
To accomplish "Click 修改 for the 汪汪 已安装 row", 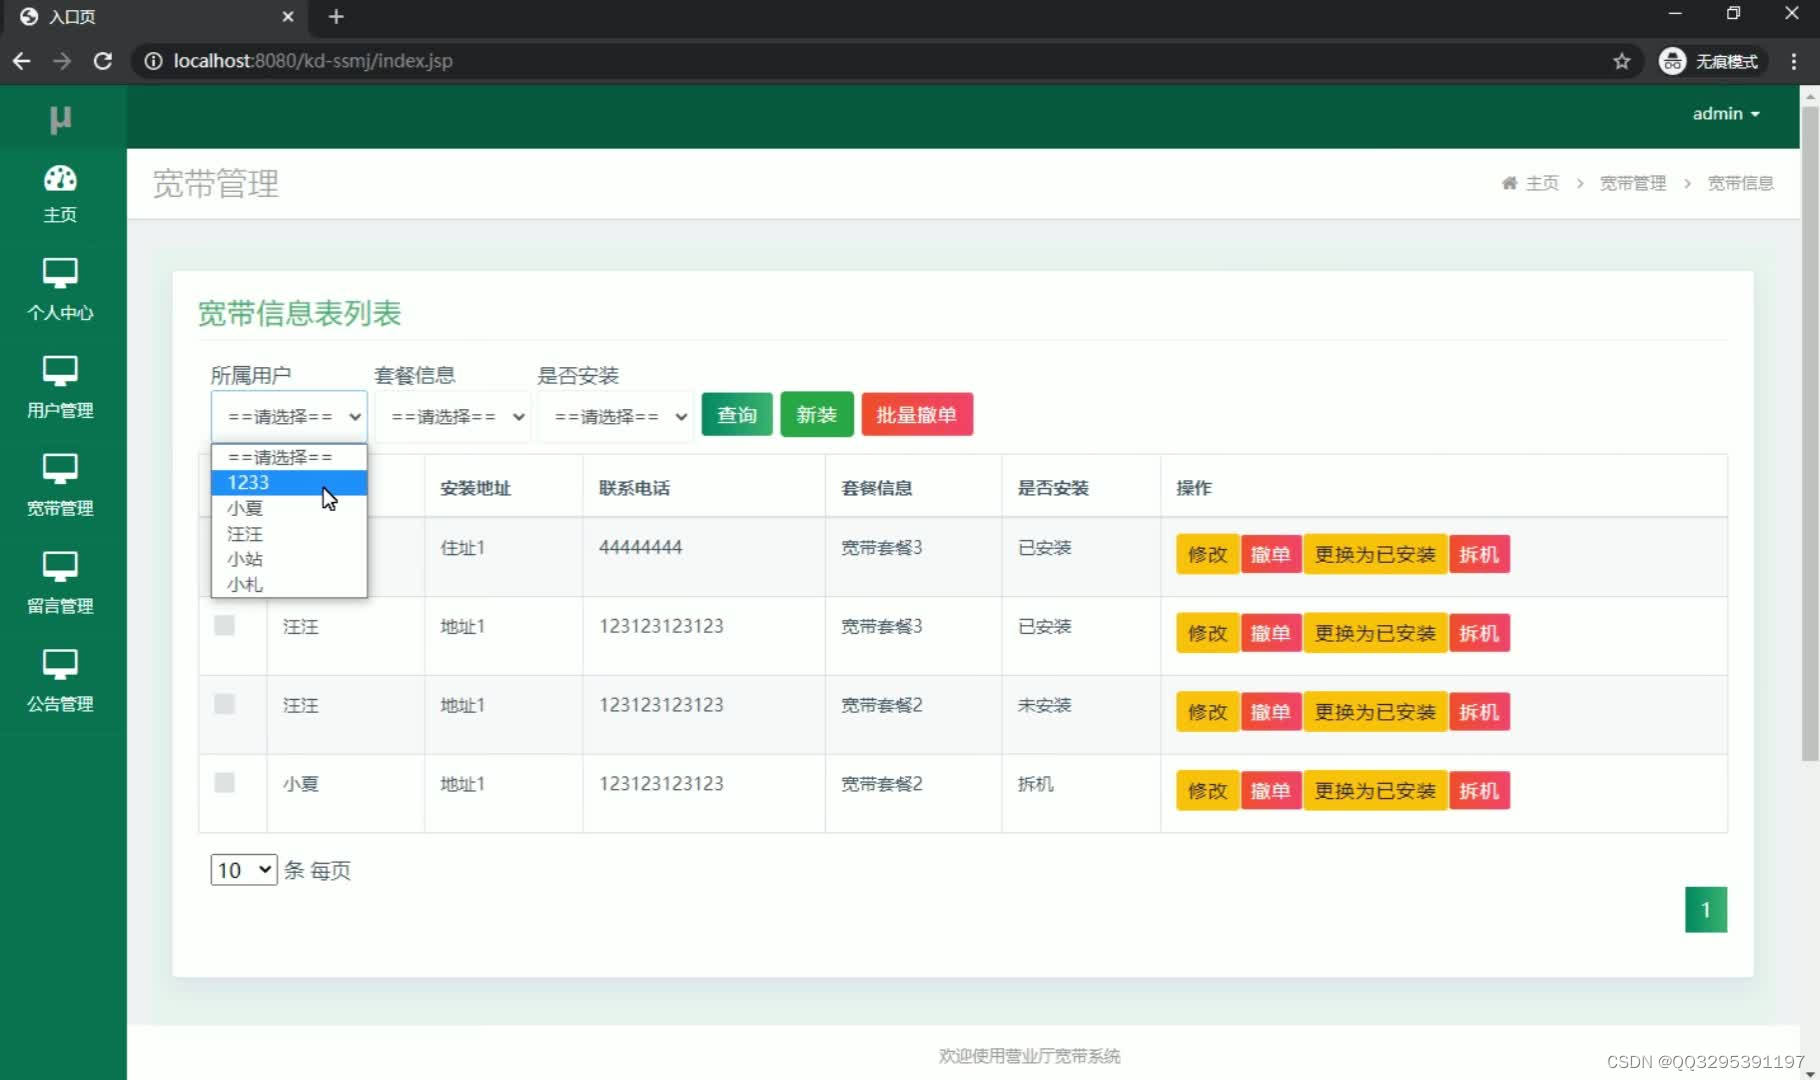I will pyautogui.click(x=1207, y=633).
